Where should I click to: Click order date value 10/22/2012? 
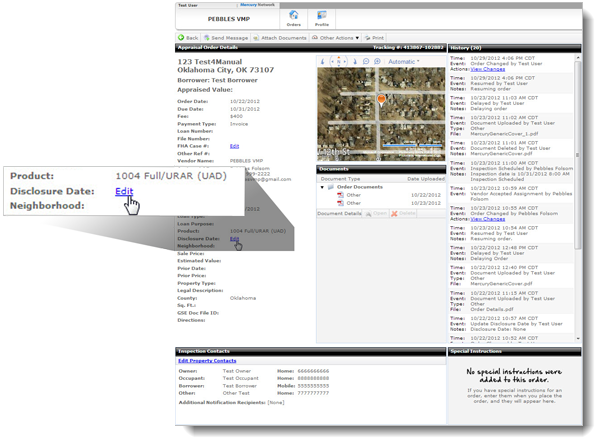[x=245, y=102]
